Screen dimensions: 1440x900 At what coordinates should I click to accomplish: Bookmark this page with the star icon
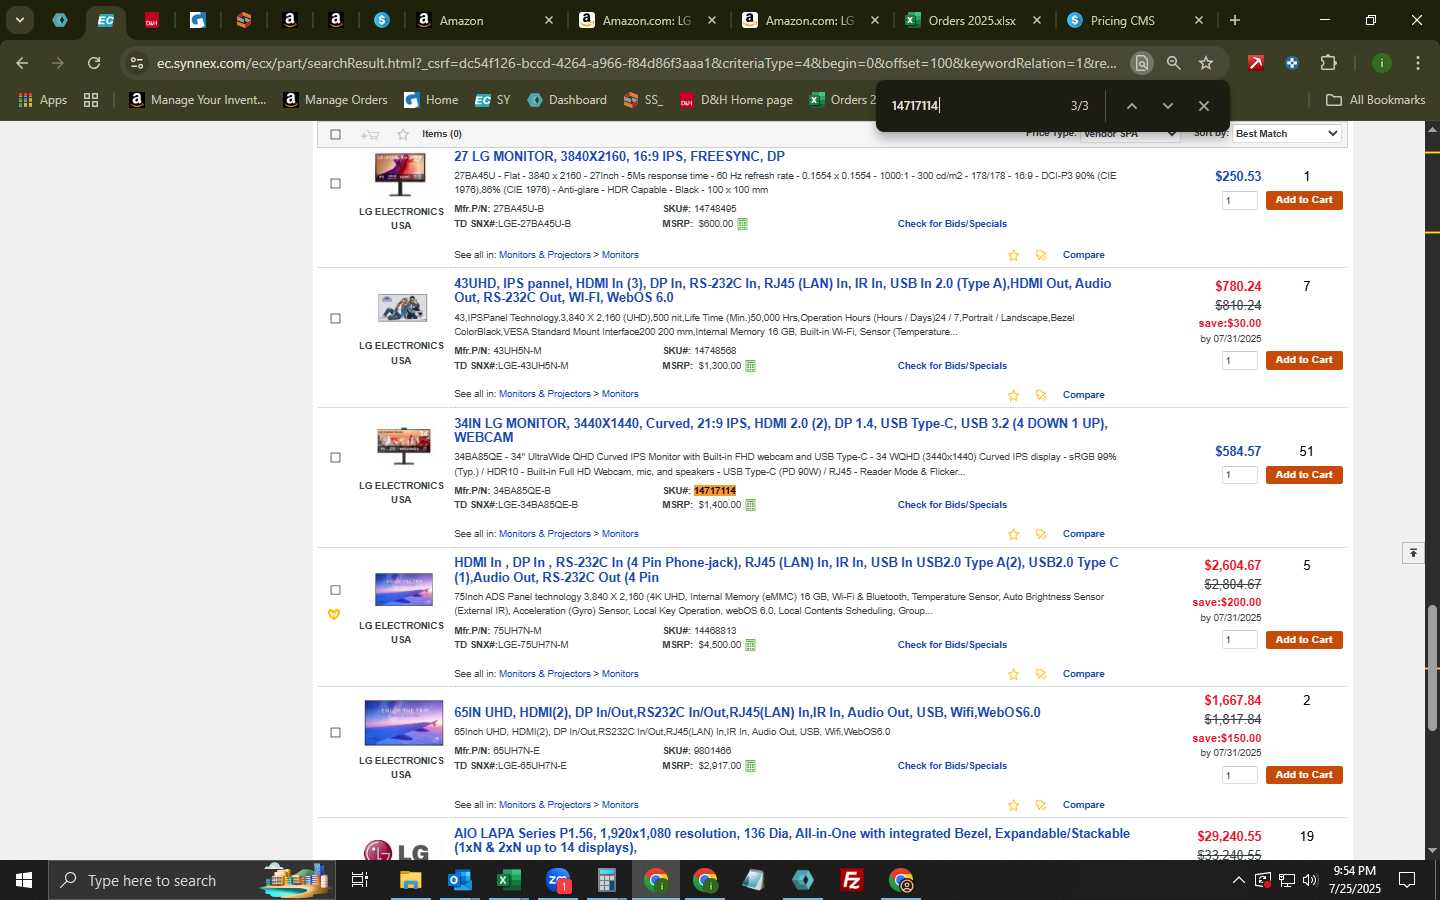point(1206,63)
